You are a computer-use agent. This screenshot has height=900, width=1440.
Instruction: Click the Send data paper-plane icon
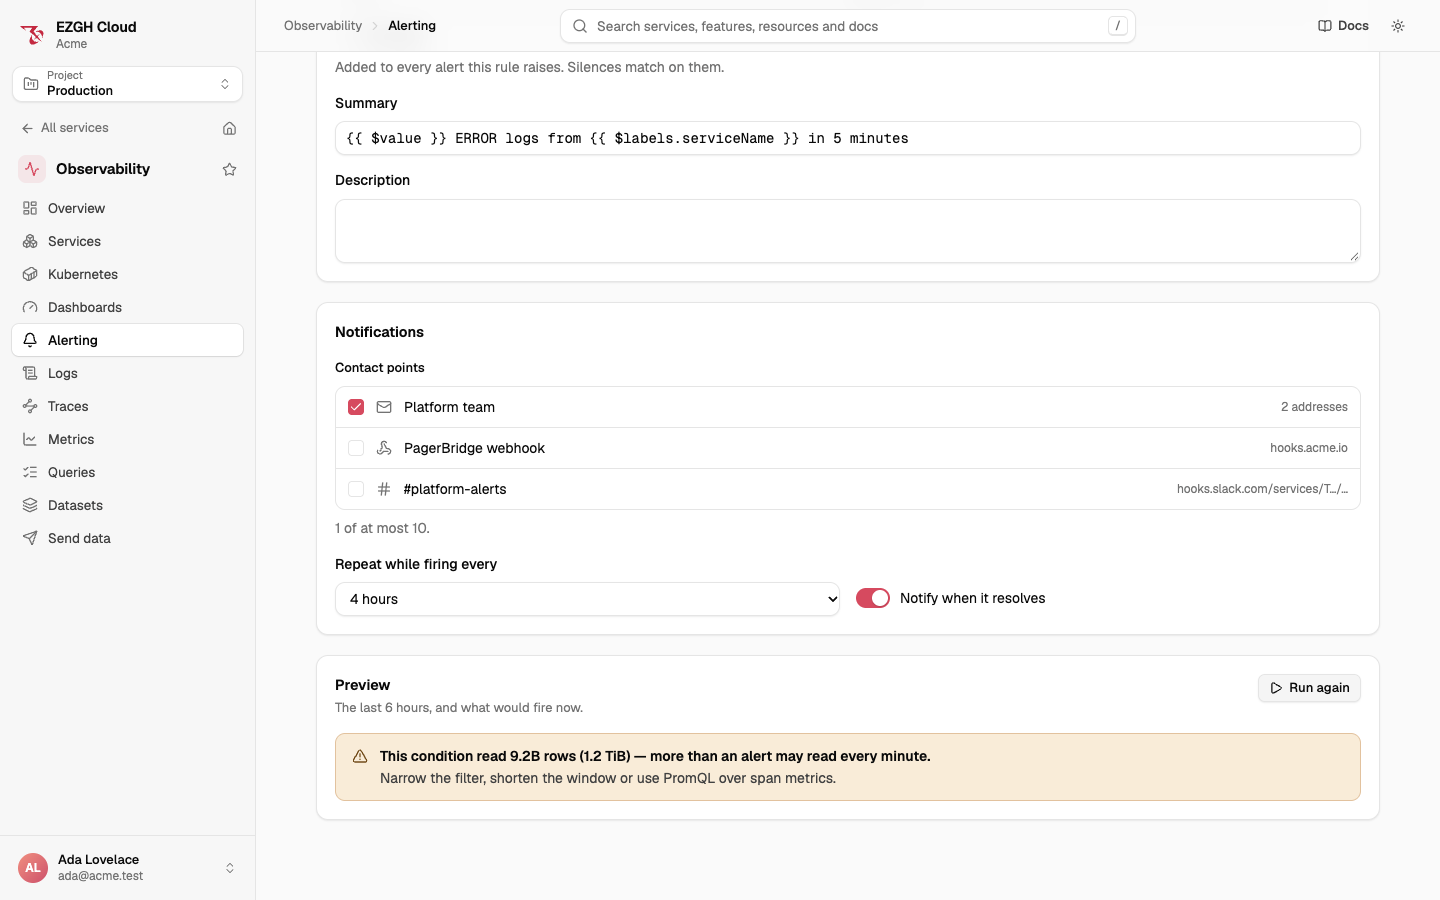tap(30, 538)
